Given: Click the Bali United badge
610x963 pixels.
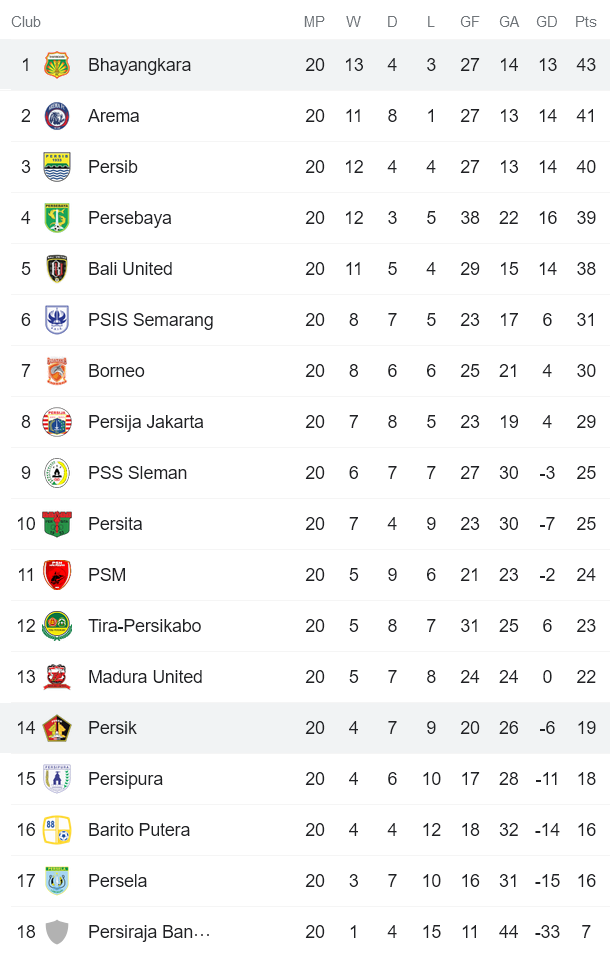Looking at the screenshot, I should 57,268.
